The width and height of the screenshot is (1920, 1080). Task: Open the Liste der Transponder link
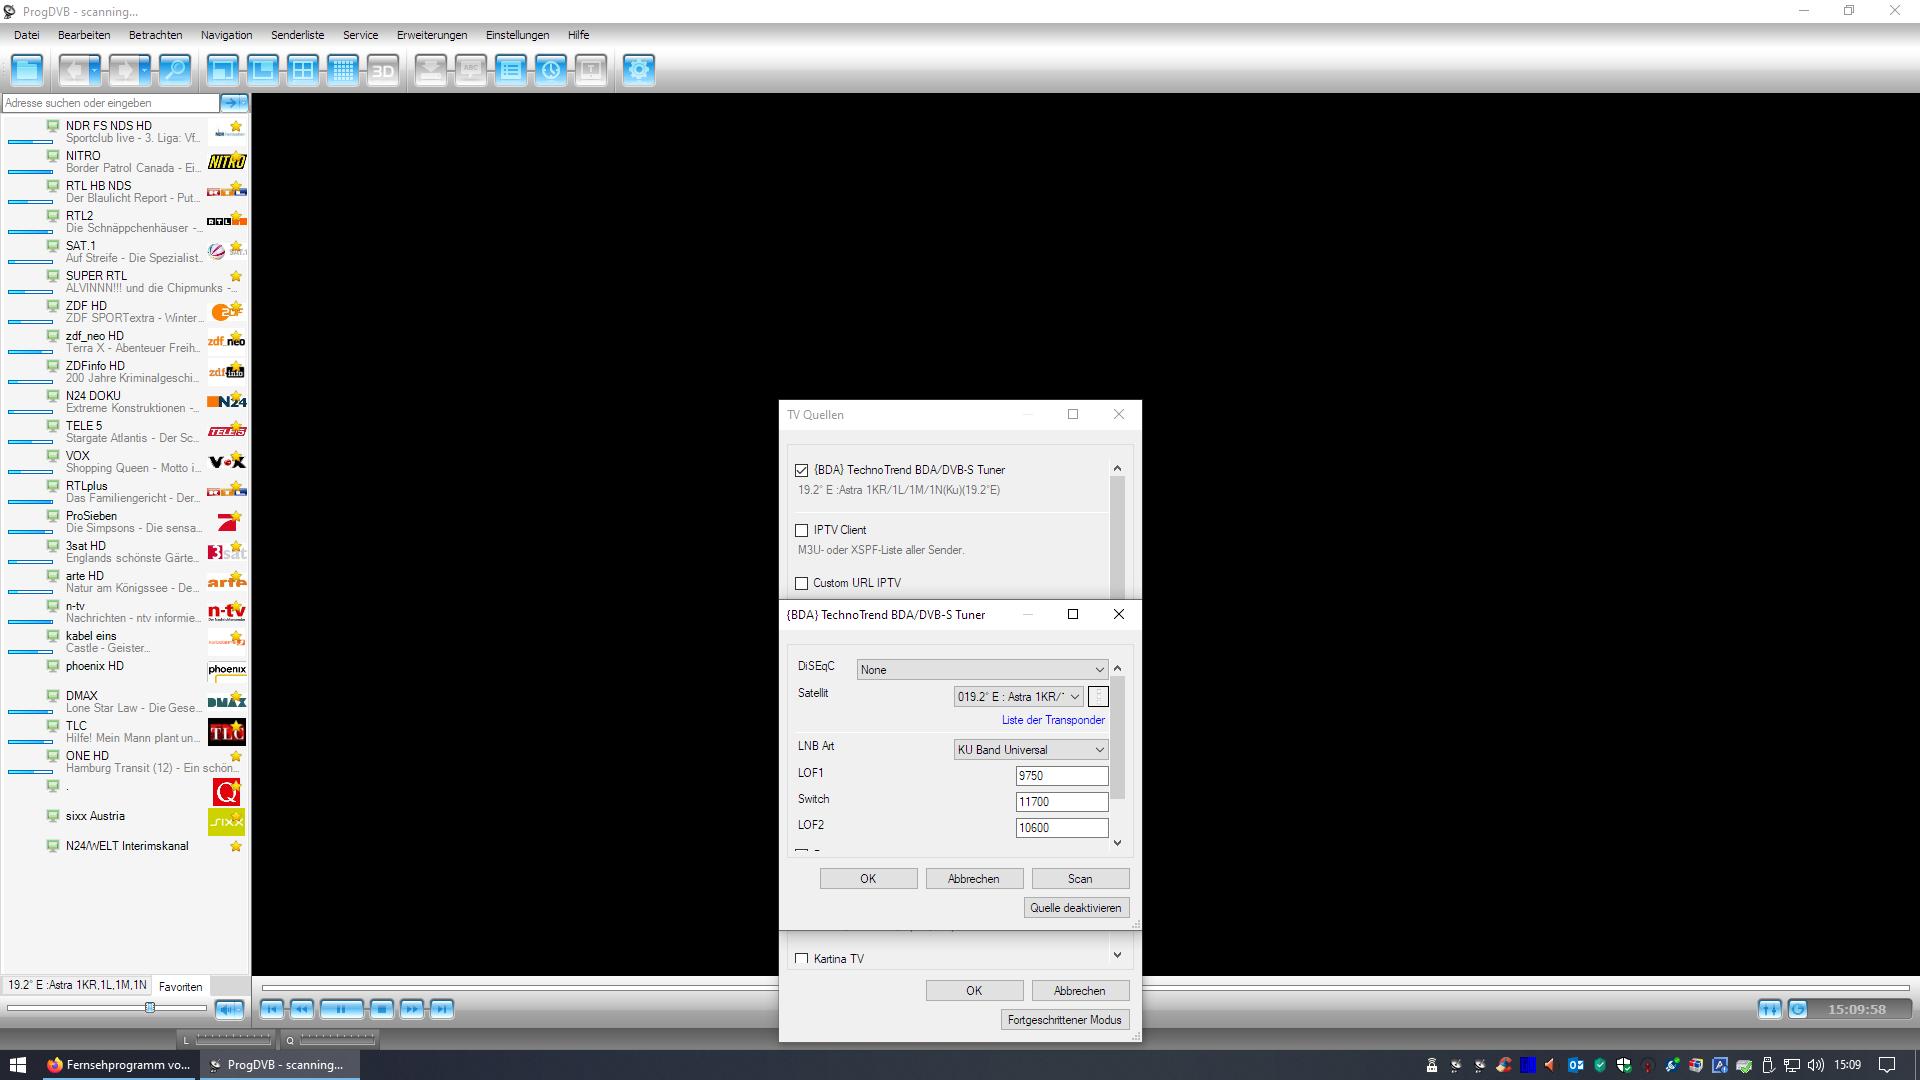(x=1053, y=720)
